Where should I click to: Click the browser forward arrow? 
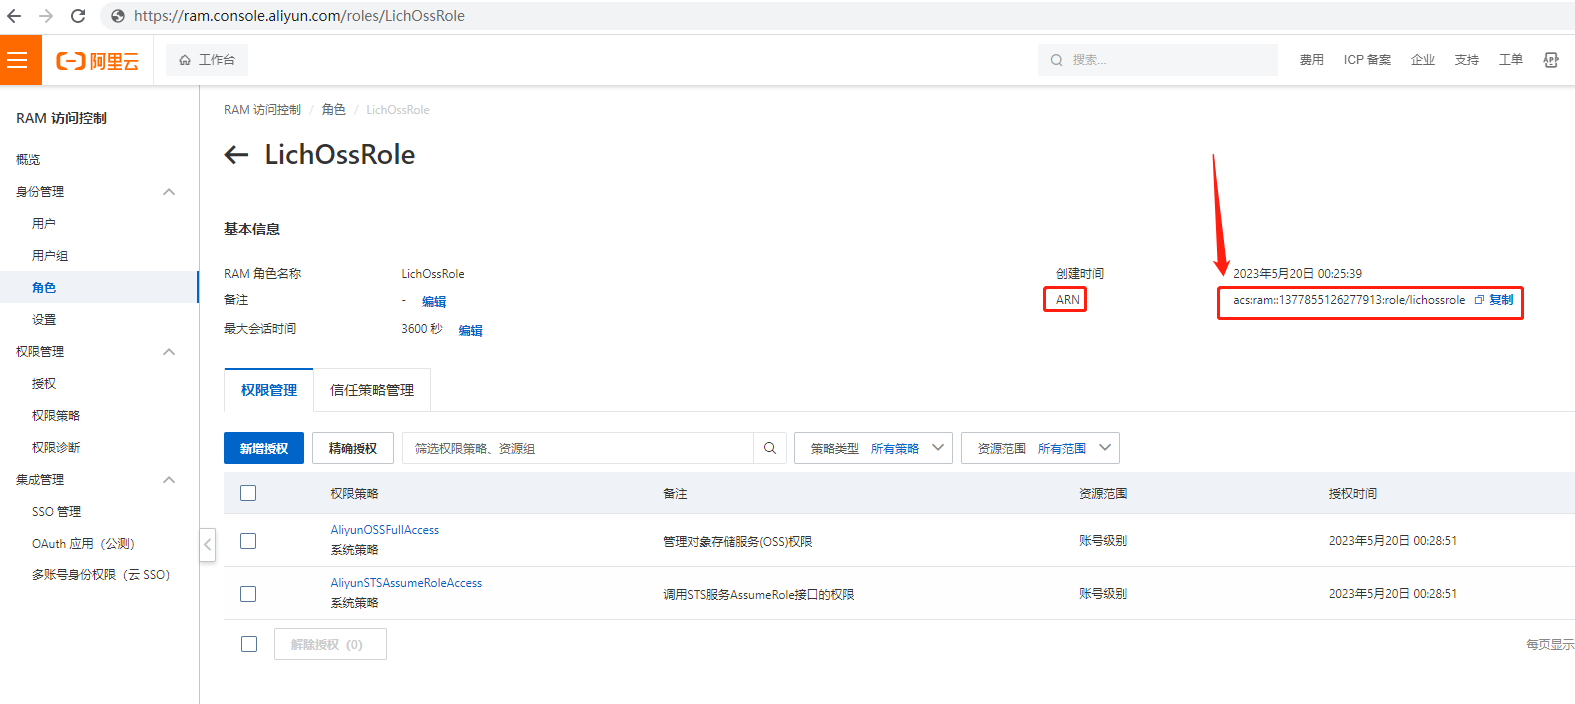(46, 16)
